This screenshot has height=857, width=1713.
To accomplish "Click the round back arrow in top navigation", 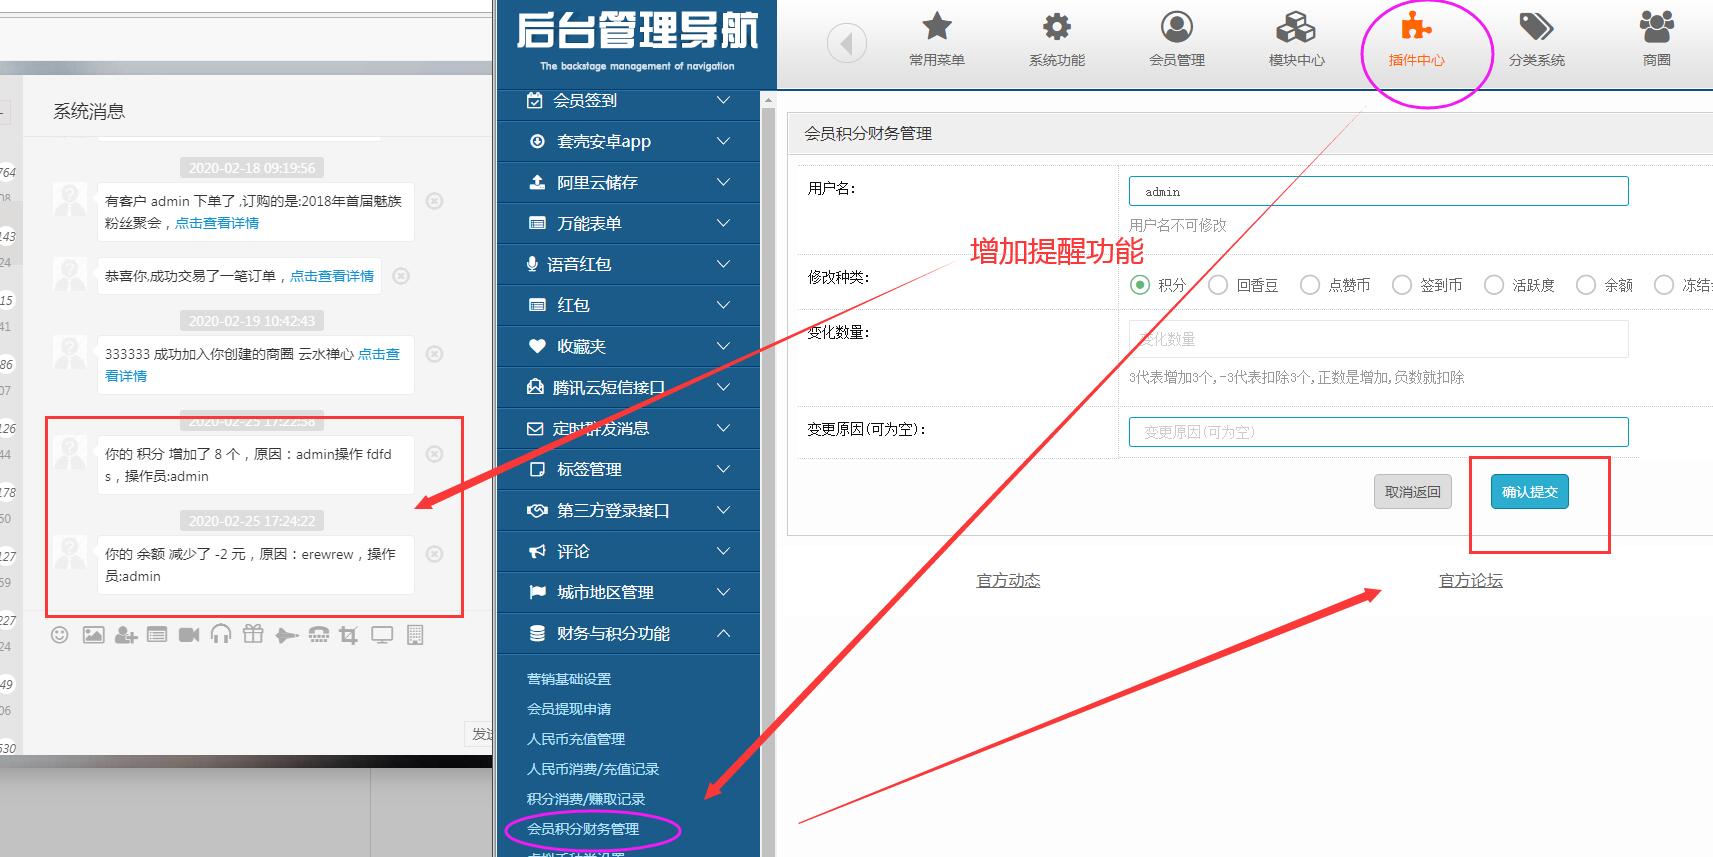I will (846, 43).
